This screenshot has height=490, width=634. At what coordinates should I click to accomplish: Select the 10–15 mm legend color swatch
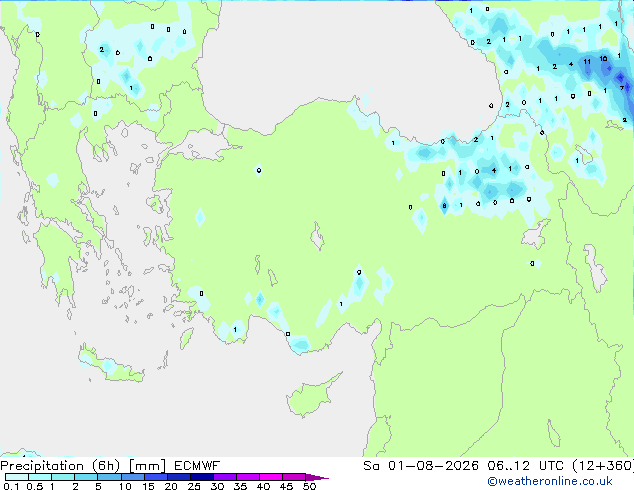click(x=133, y=477)
